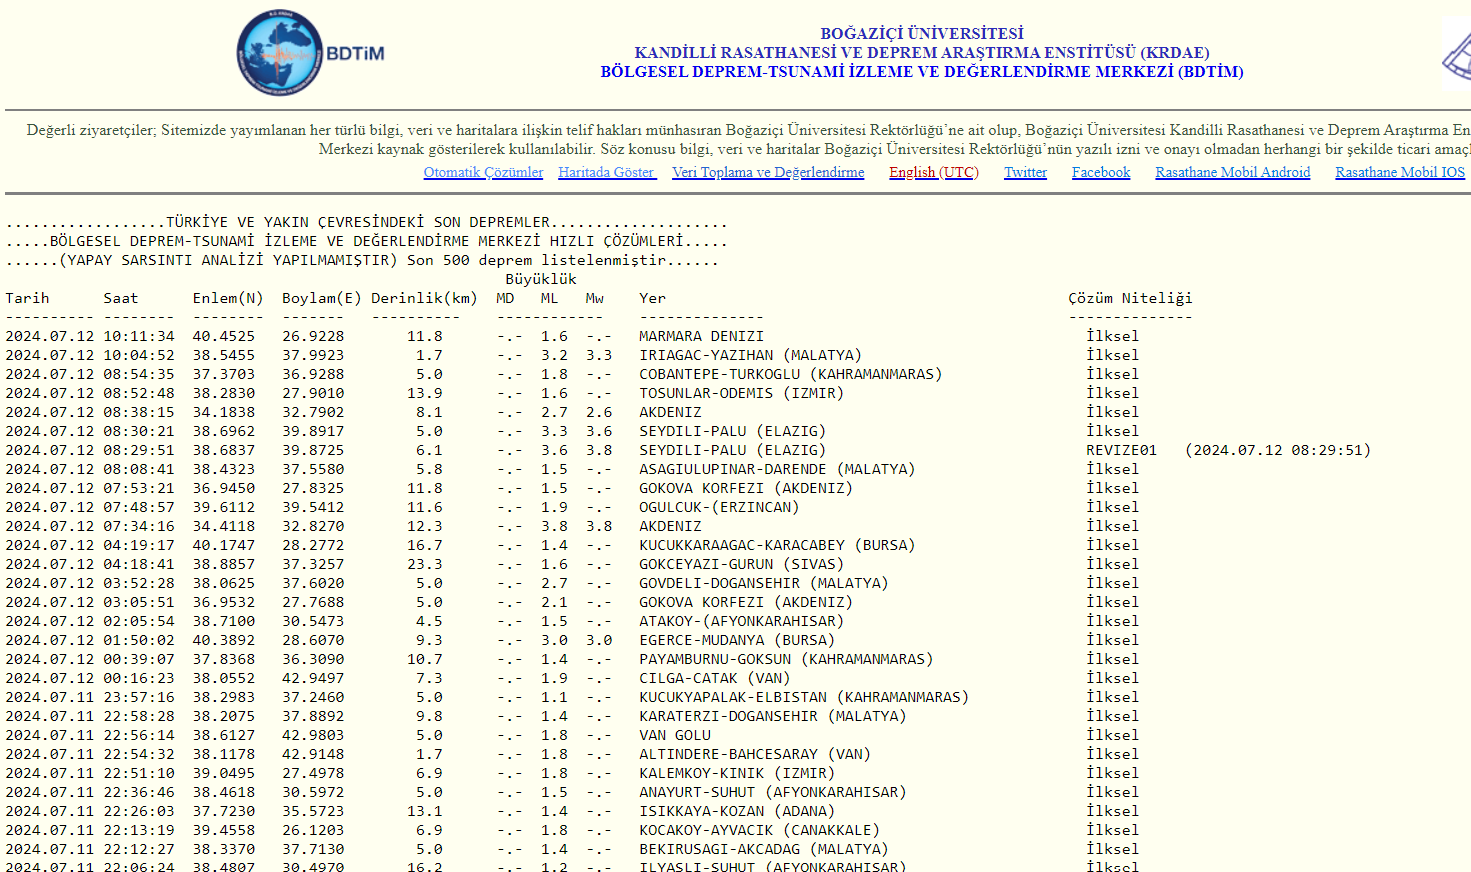Open the Facebook link
1471x872 pixels.
(x=1101, y=172)
